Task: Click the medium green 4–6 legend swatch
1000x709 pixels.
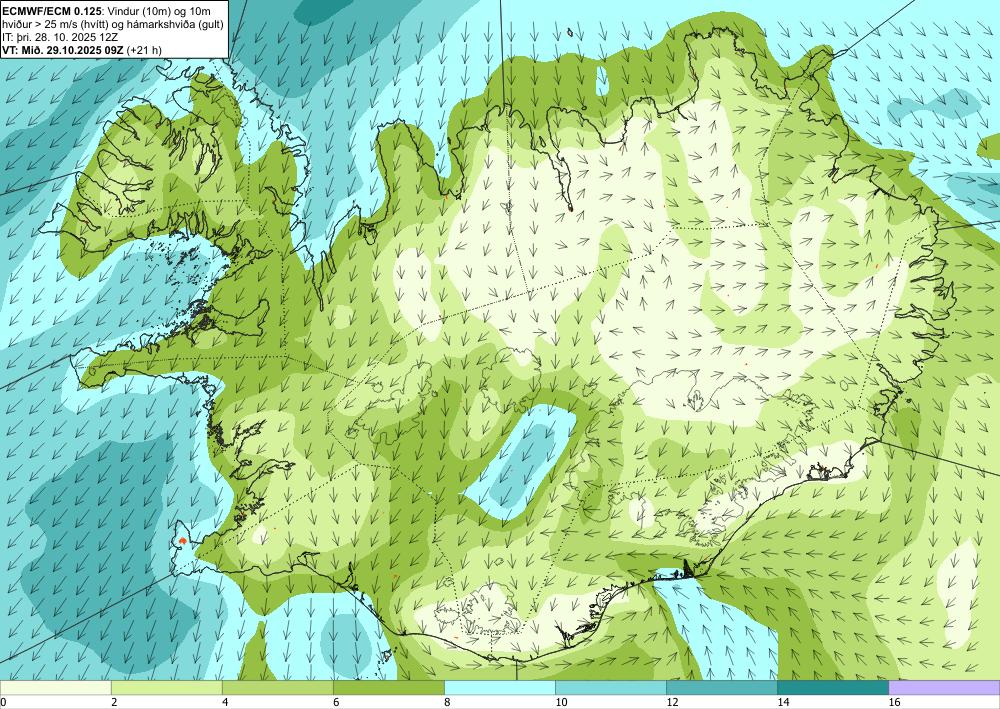Action: [277, 687]
